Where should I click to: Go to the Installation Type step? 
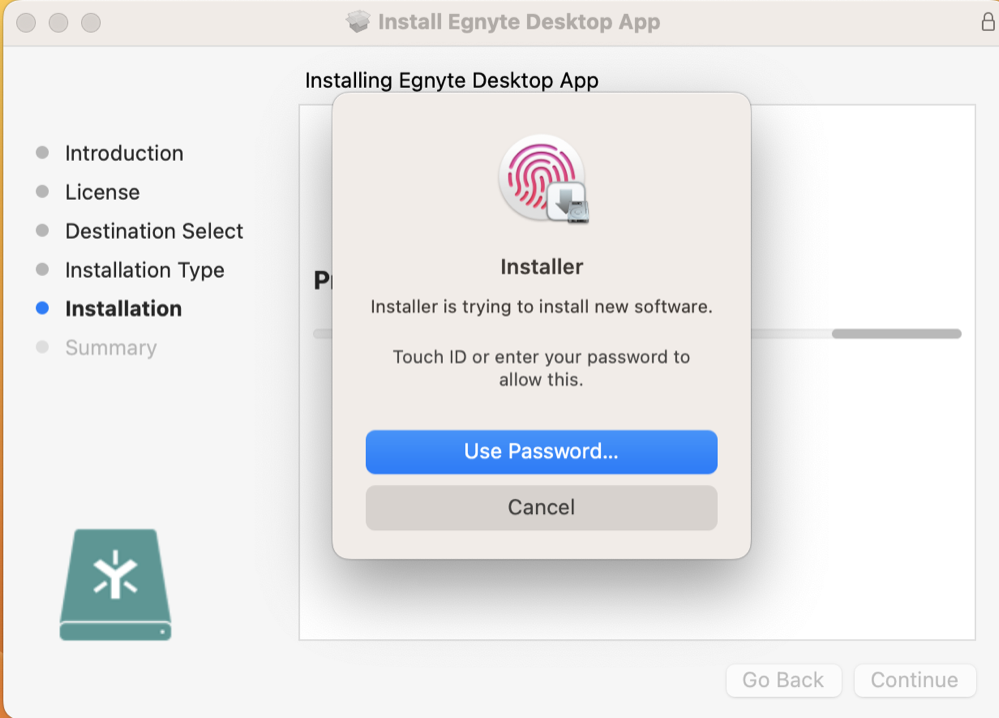pyautogui.click(x=144, y=270)
